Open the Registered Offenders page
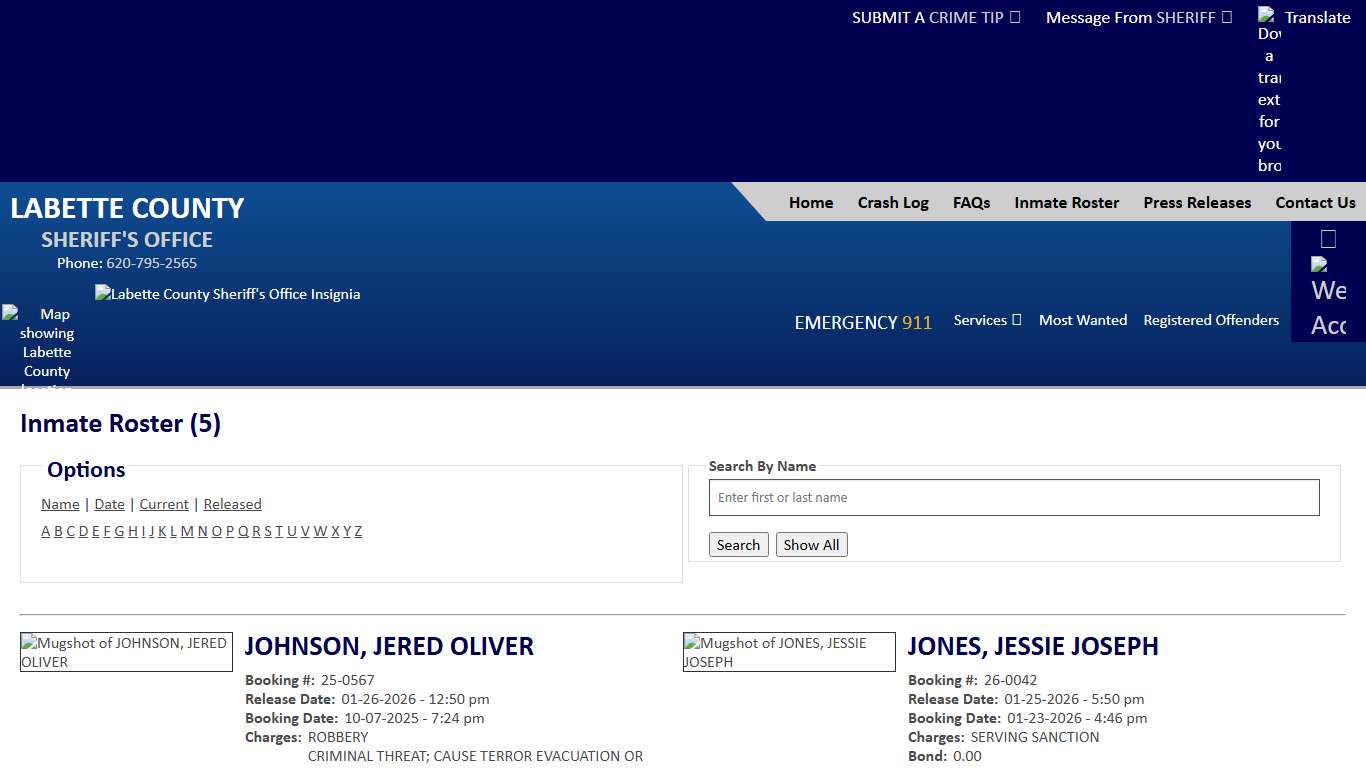Viewport: 1366px width, 768px height. pos(1211,320)
